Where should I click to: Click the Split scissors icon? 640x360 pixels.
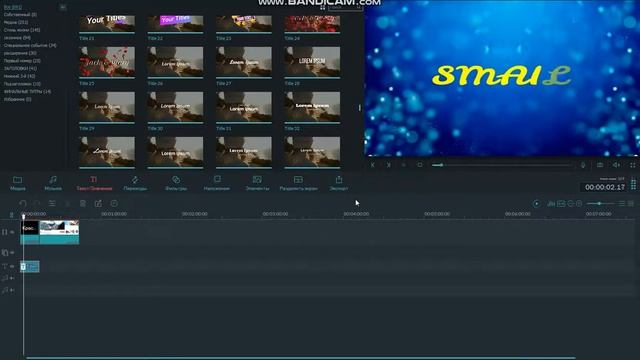pyautogui.click(x=68, y=203)
